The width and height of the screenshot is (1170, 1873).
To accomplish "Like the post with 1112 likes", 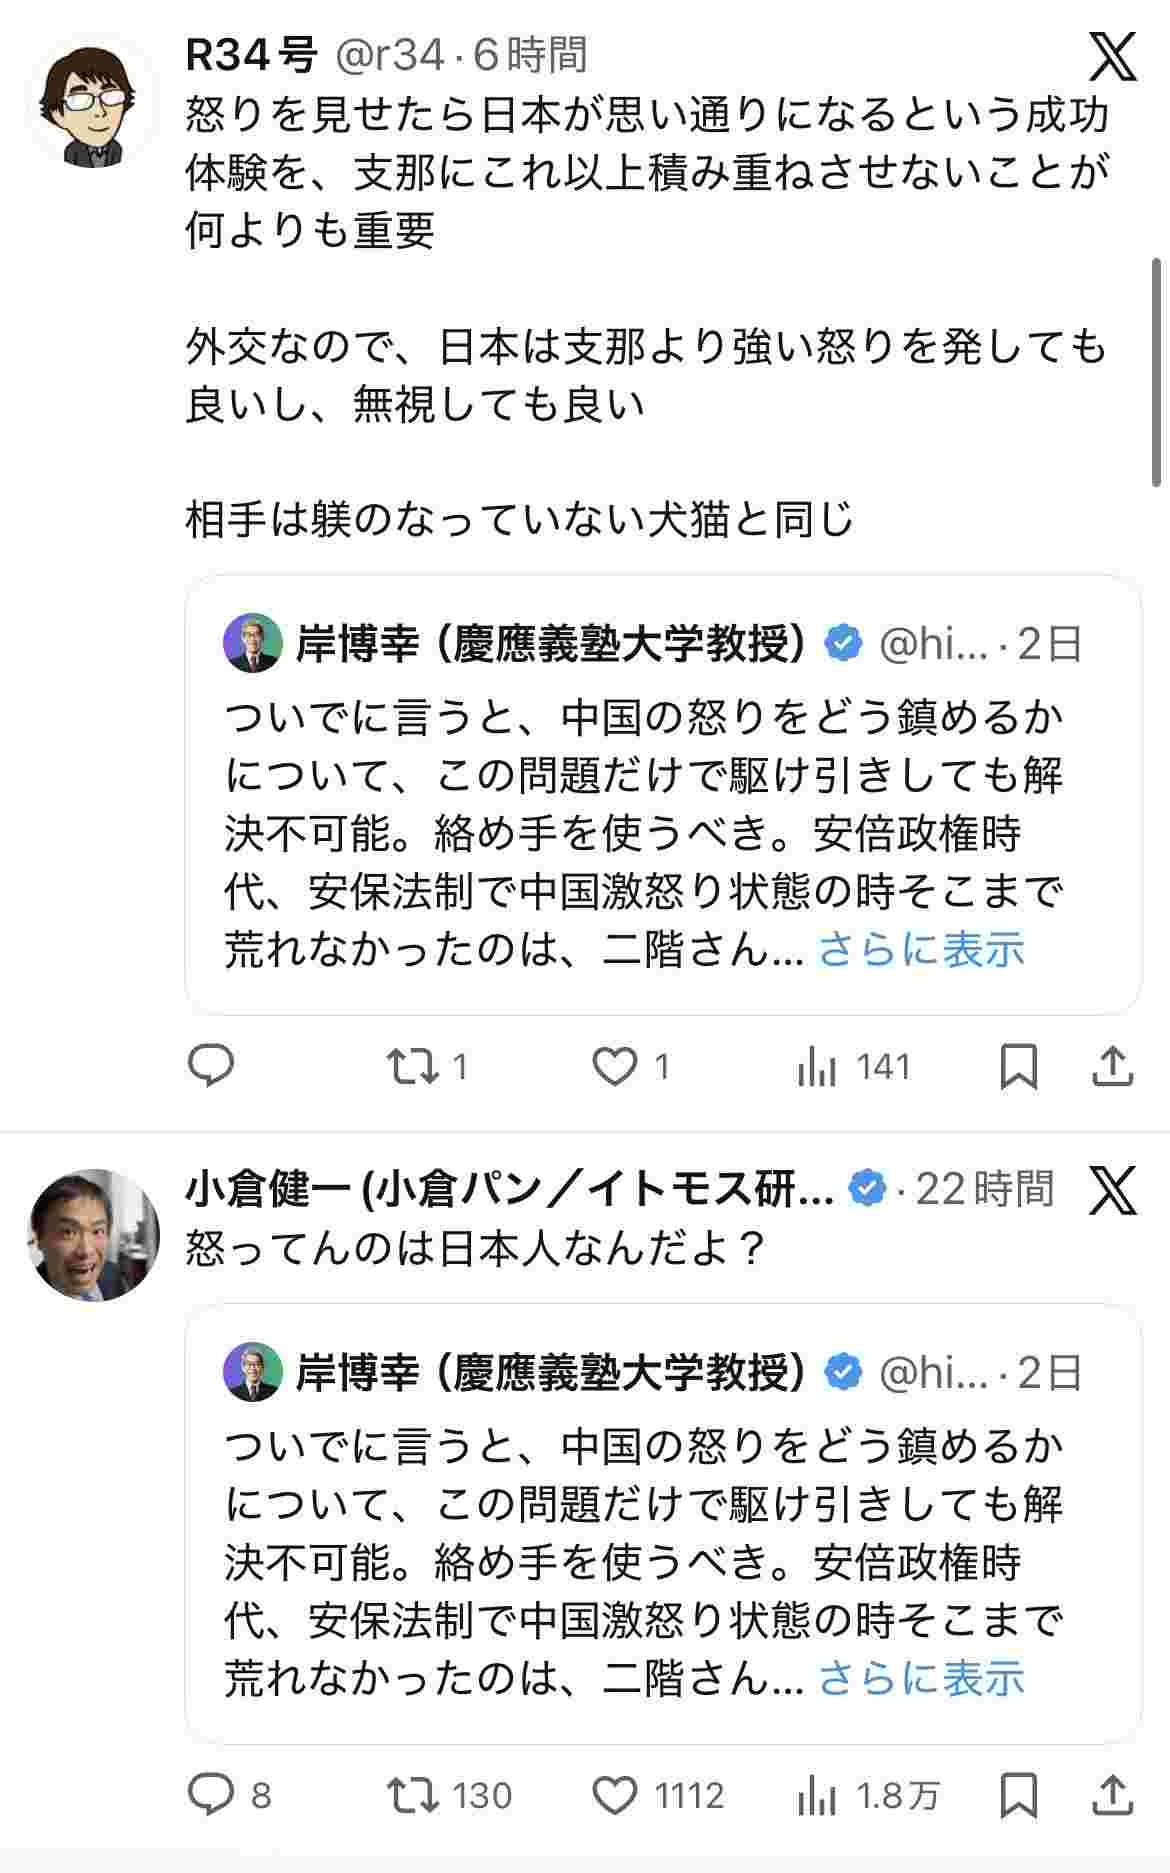I will (615, 1795).
